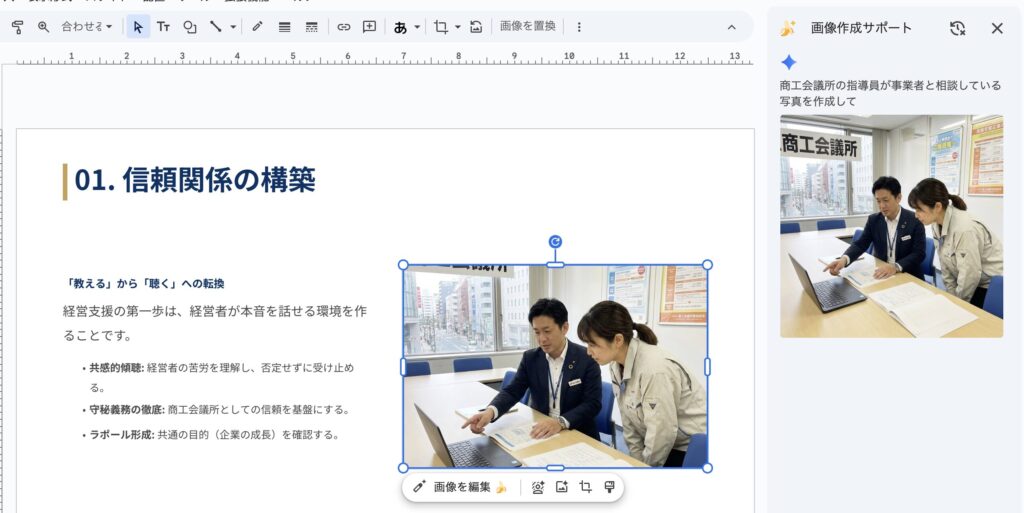Click the 画像を編集 button under the image
This screenshot has height=513, width=1024.
[x=461, y=487]
